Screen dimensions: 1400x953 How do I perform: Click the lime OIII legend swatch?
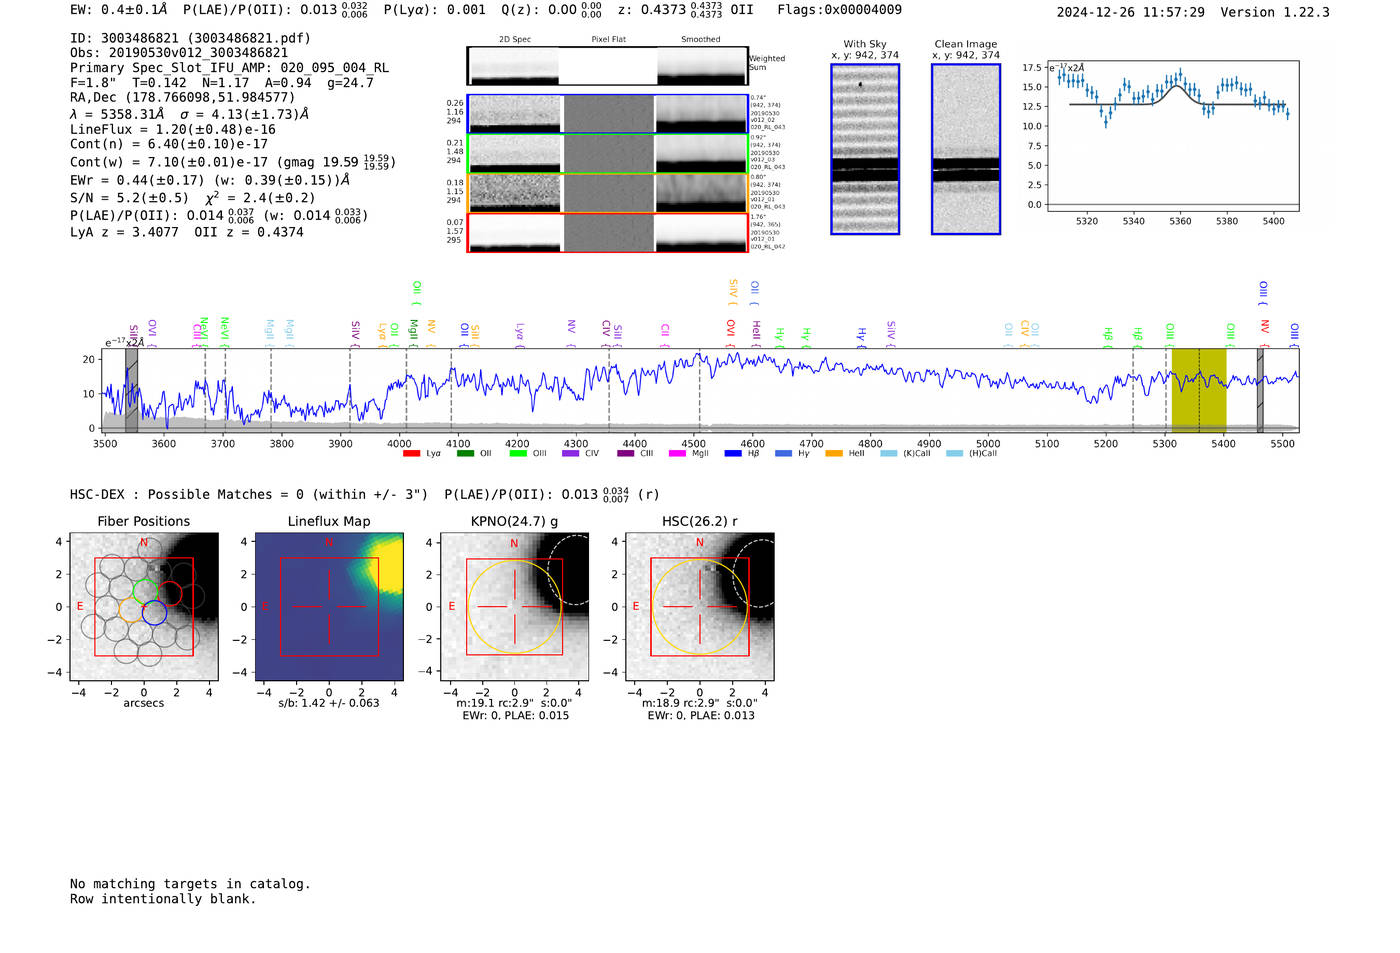[518, 454]
